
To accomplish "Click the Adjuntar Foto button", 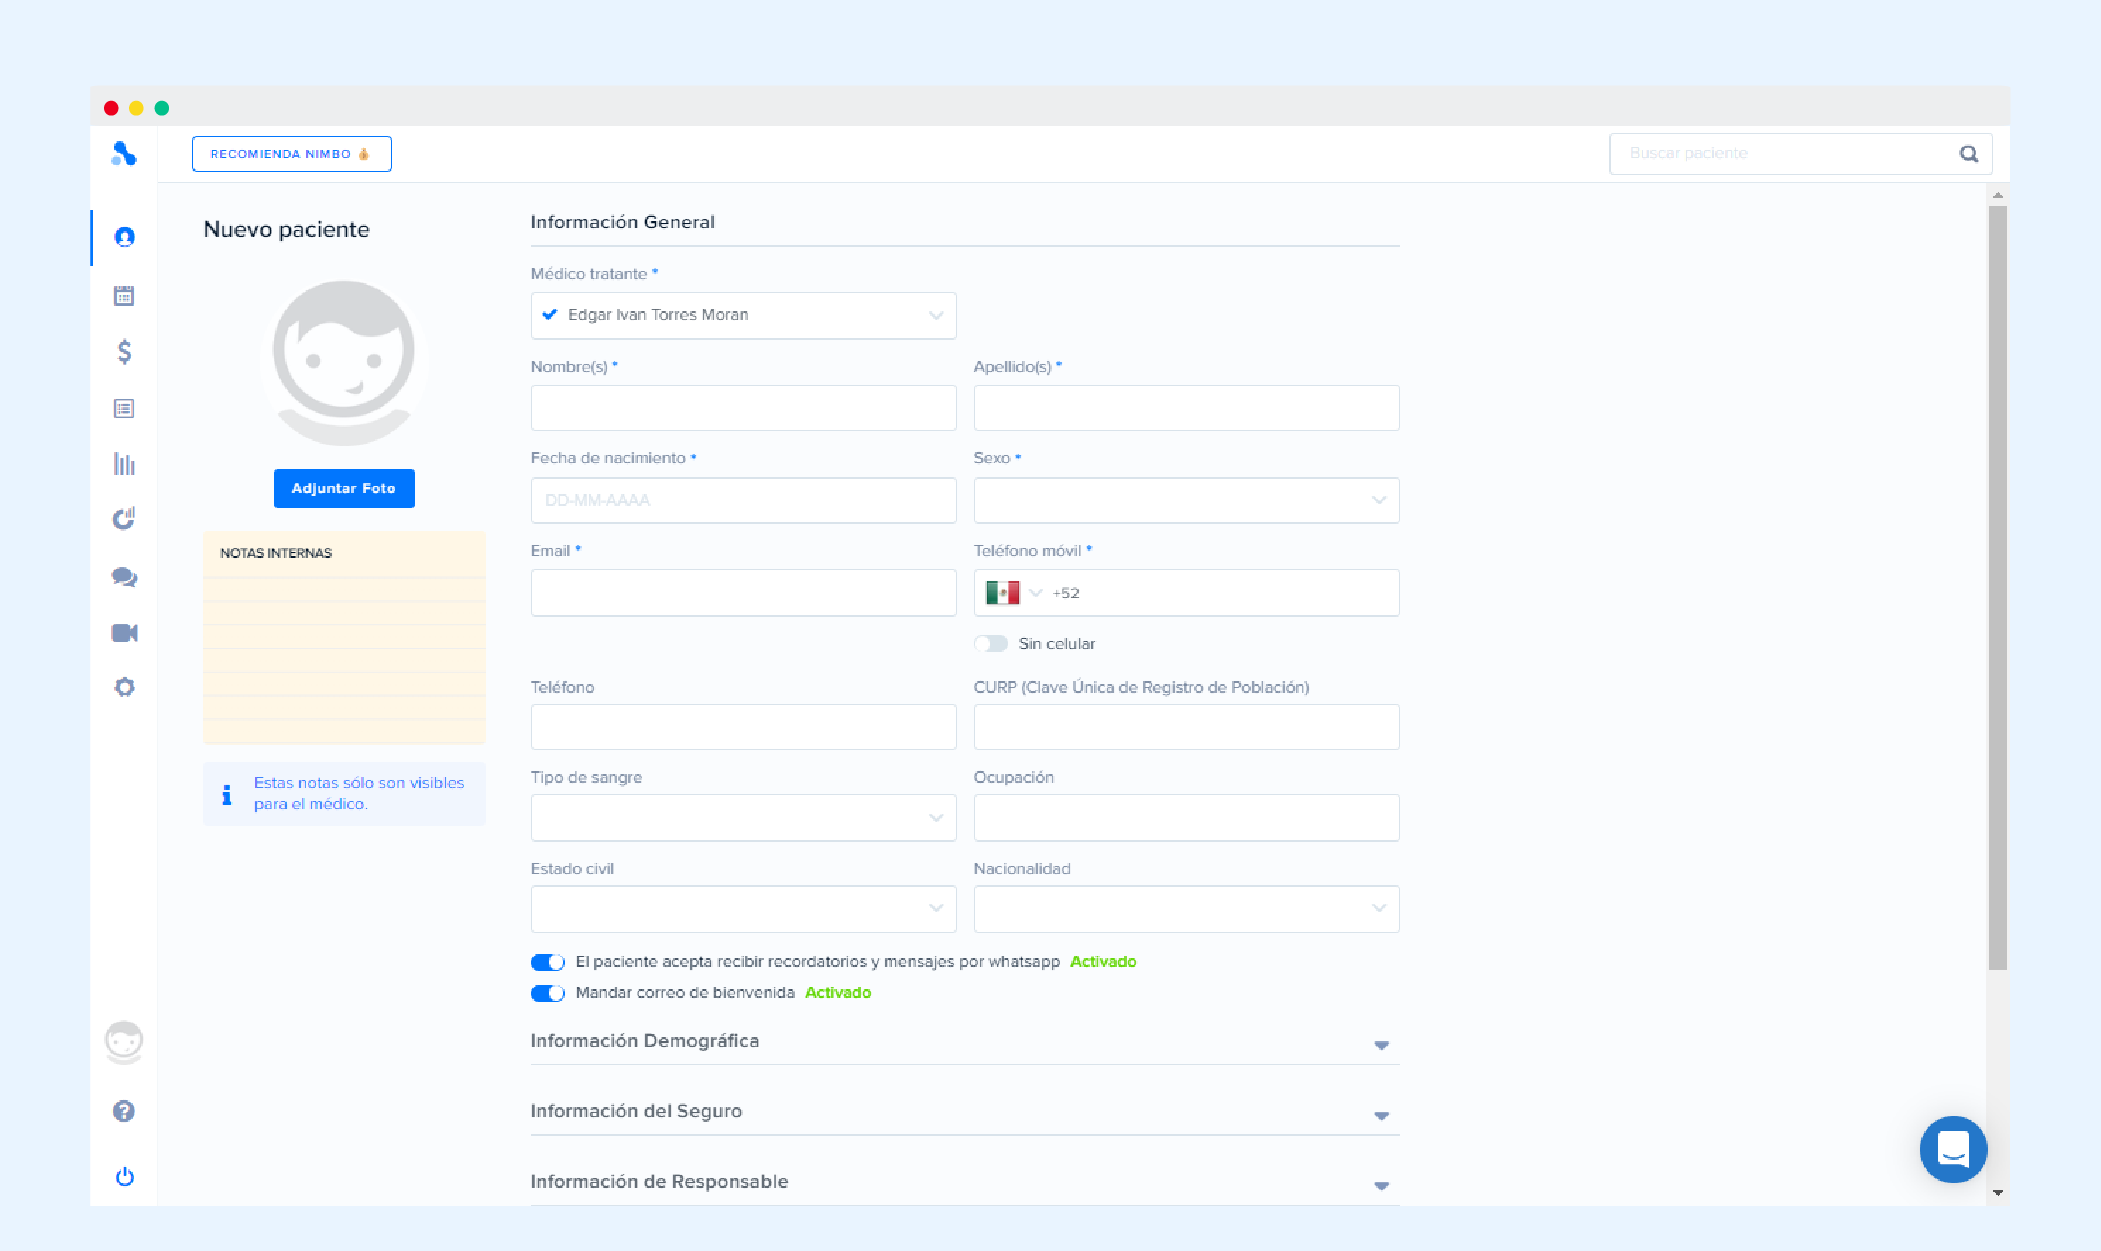I will (x=344, y=488).
